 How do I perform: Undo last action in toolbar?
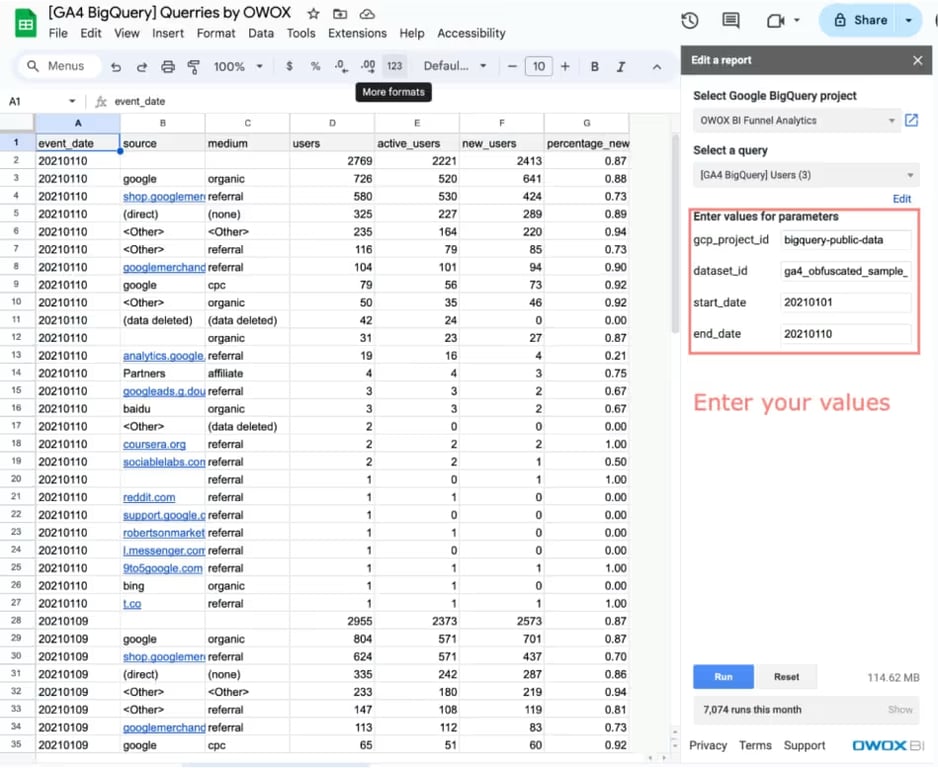(115, 66)
